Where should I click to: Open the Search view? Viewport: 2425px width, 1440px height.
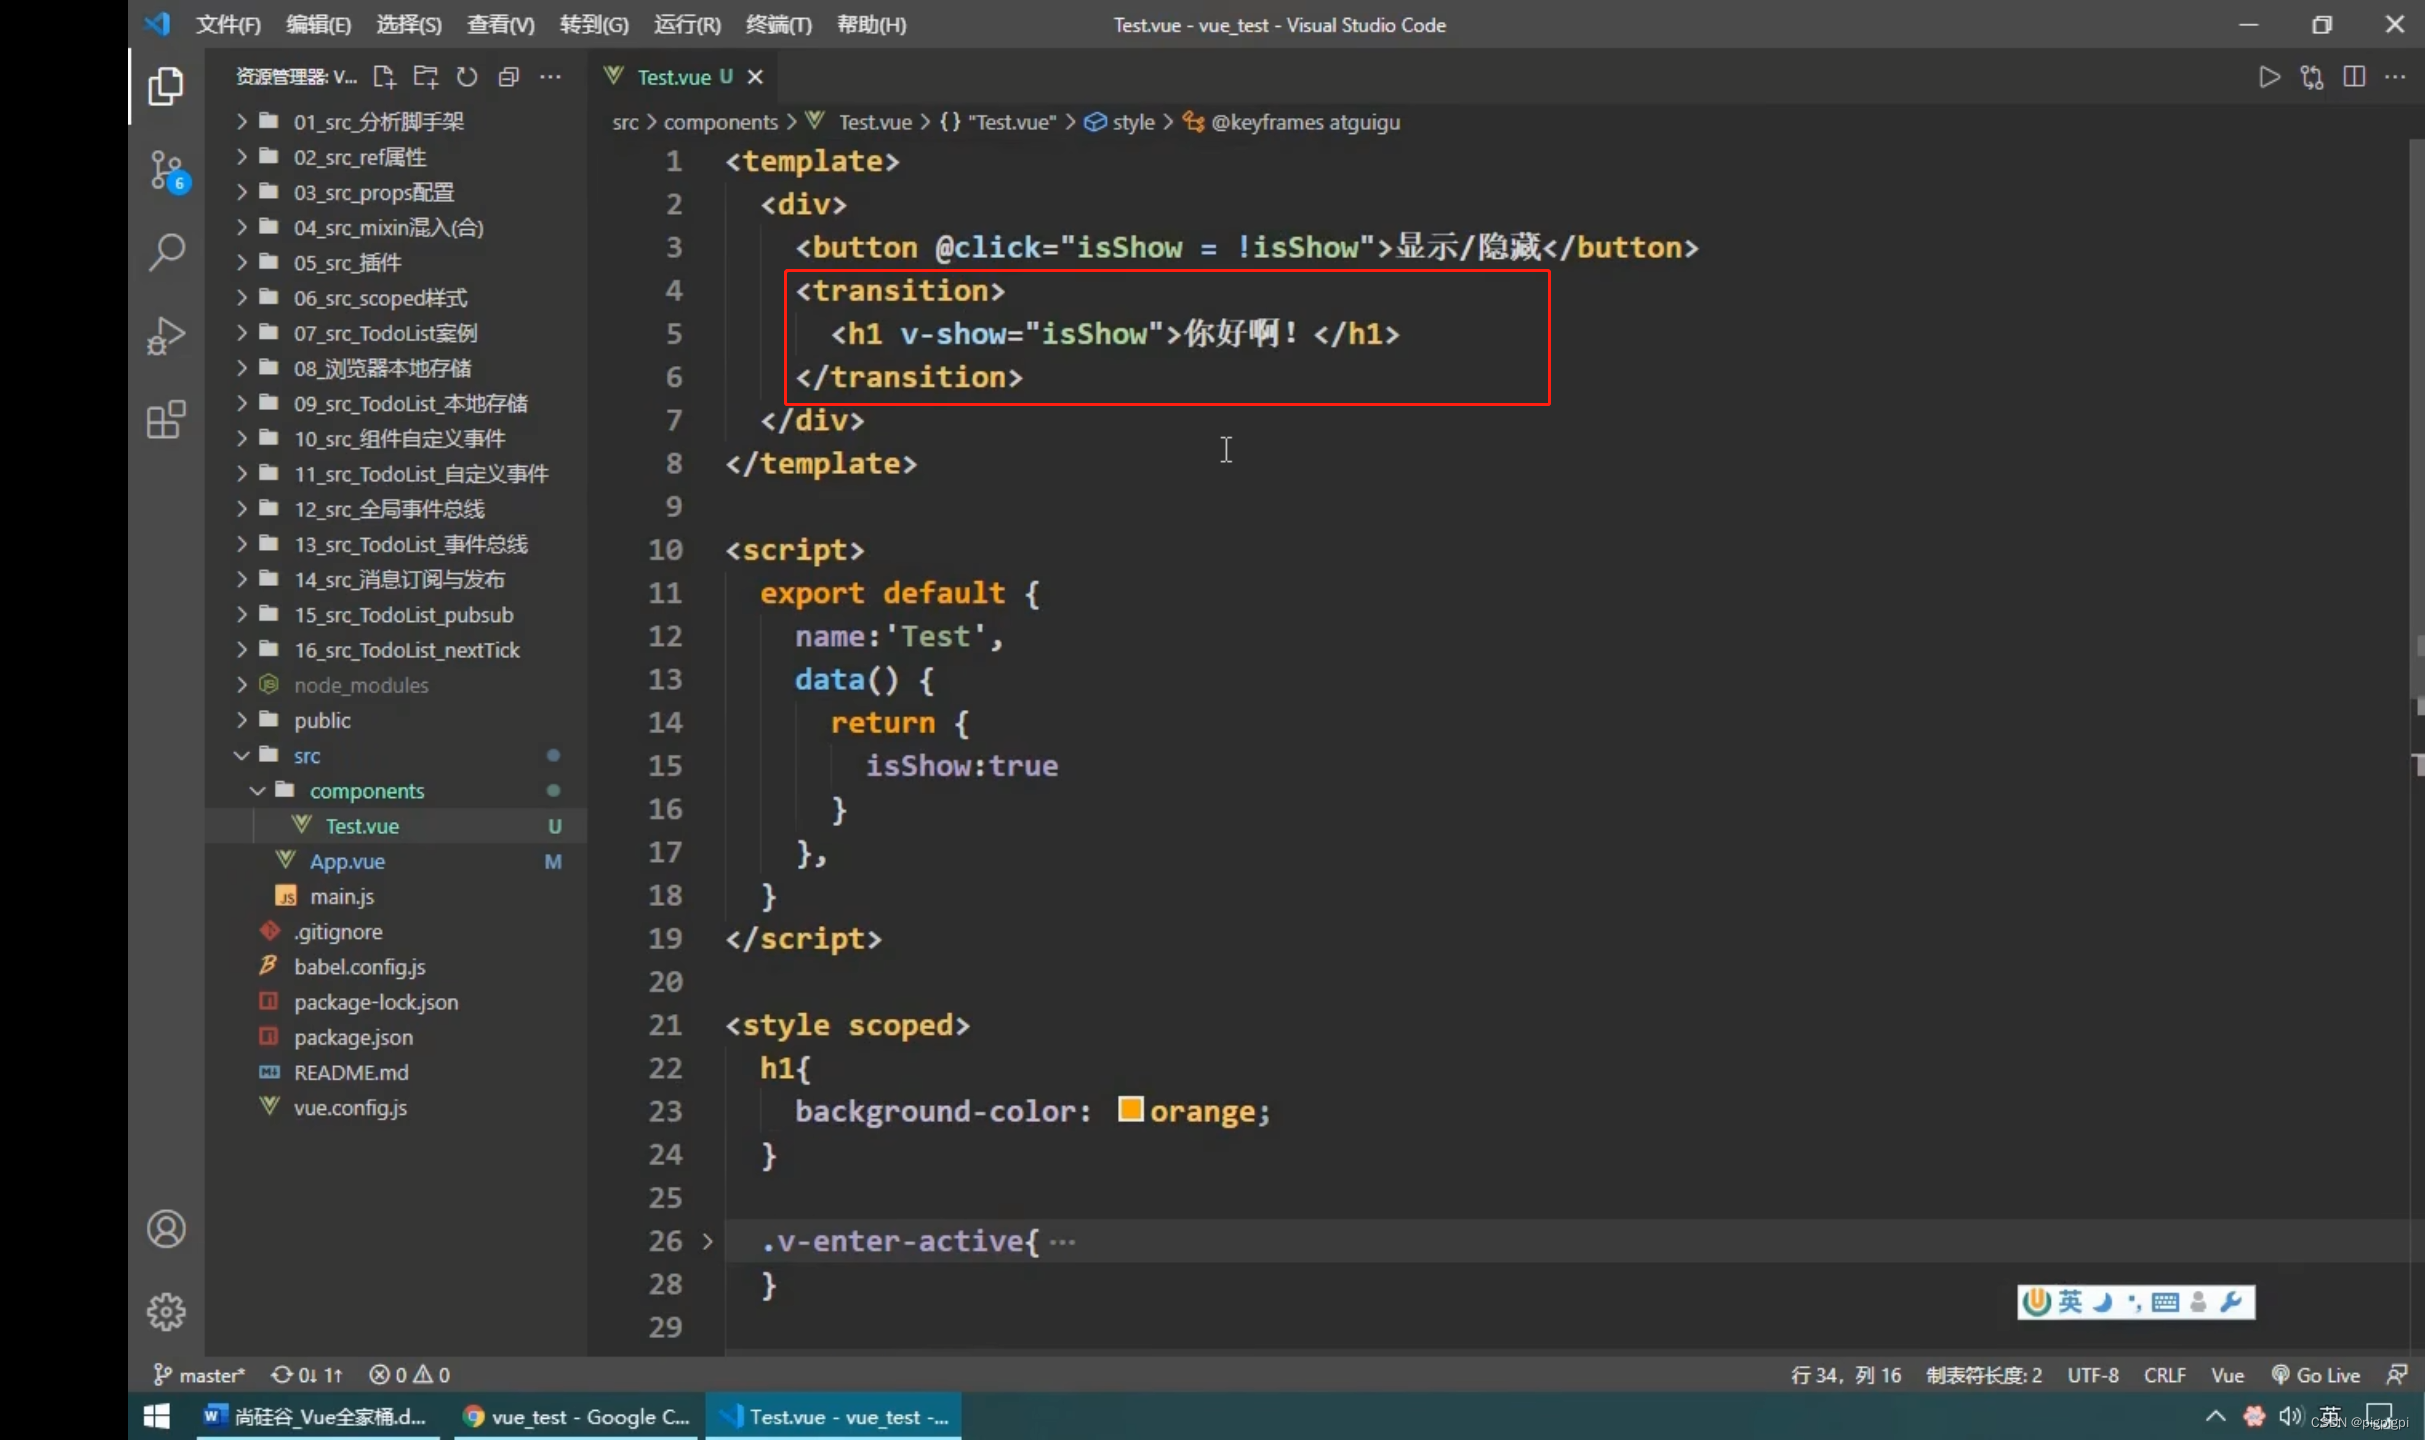click(x=166, y=252)
